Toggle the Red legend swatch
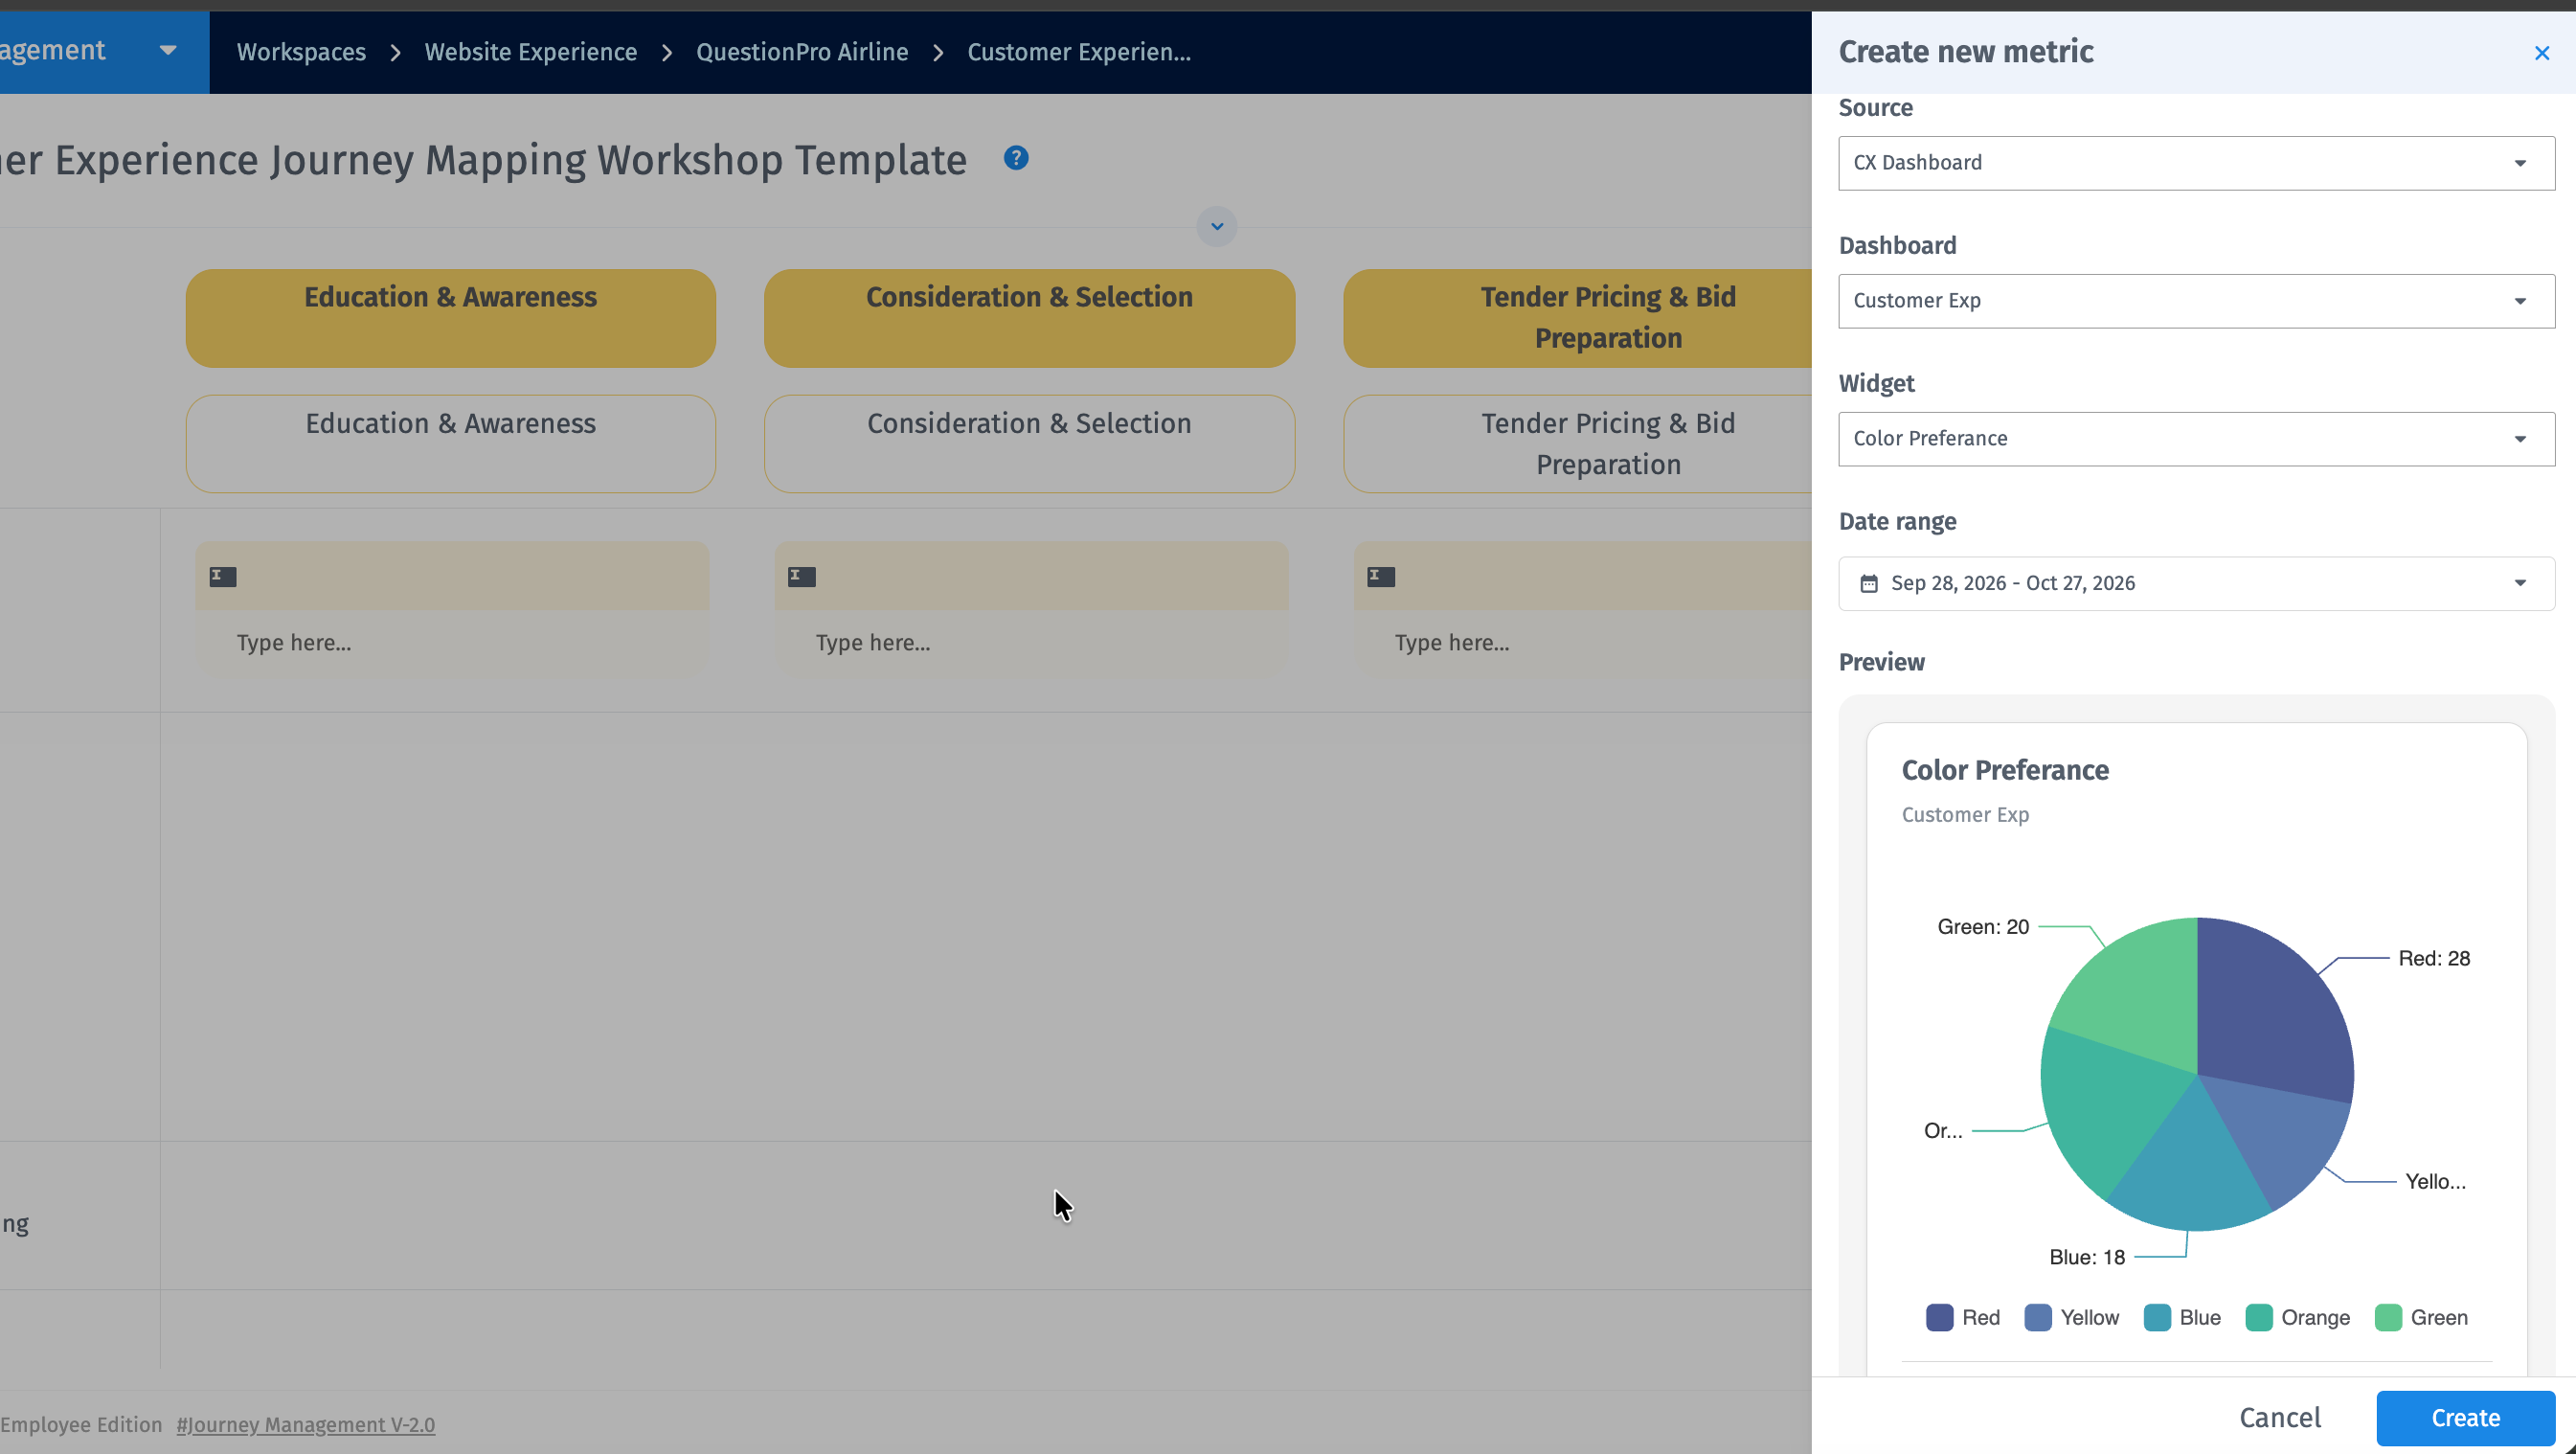This screenshot has height=1454, width=2576. pos(1939,1317)
